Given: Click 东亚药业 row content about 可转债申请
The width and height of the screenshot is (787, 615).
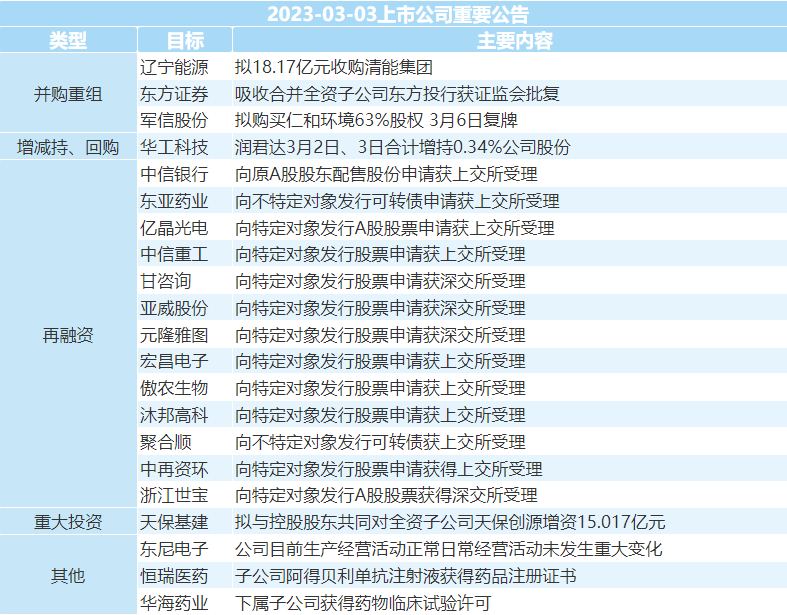Looking at the screenshot, I should (397, 201).
